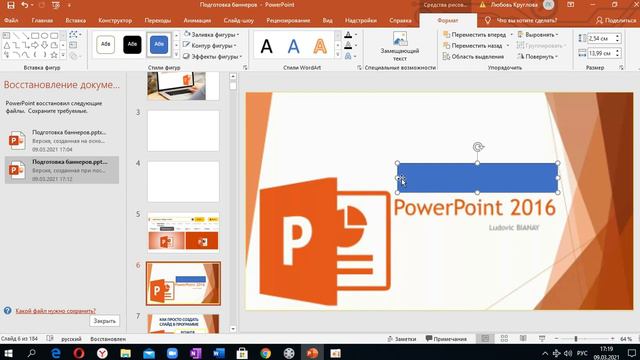Viewport: 640px width, 360px height.
Task: Switch to Reading view icon
Action: (x=523, y=339)
